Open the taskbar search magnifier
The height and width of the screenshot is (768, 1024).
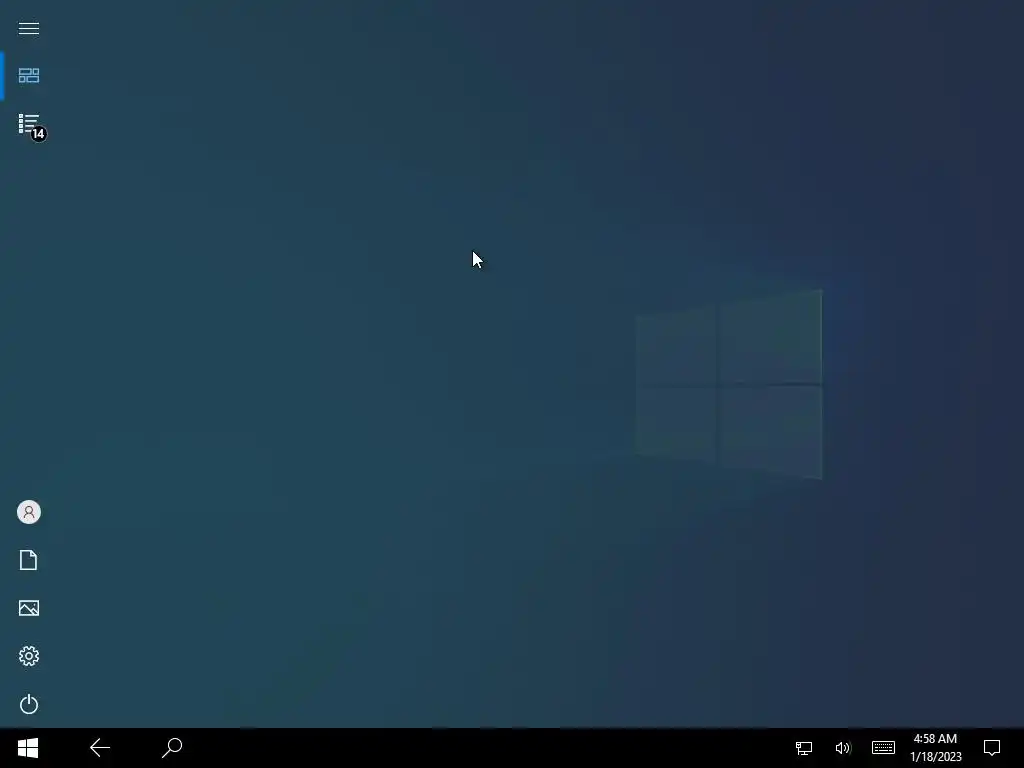pyautogui.click(x=172, y=748)
